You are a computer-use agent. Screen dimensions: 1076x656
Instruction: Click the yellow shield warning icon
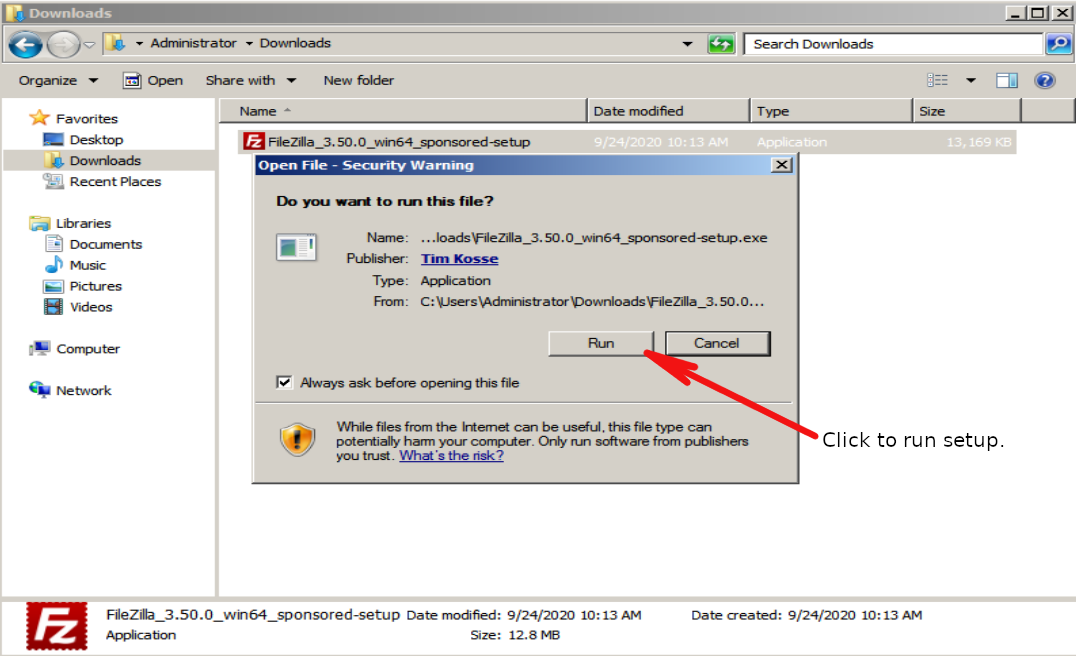296,438
